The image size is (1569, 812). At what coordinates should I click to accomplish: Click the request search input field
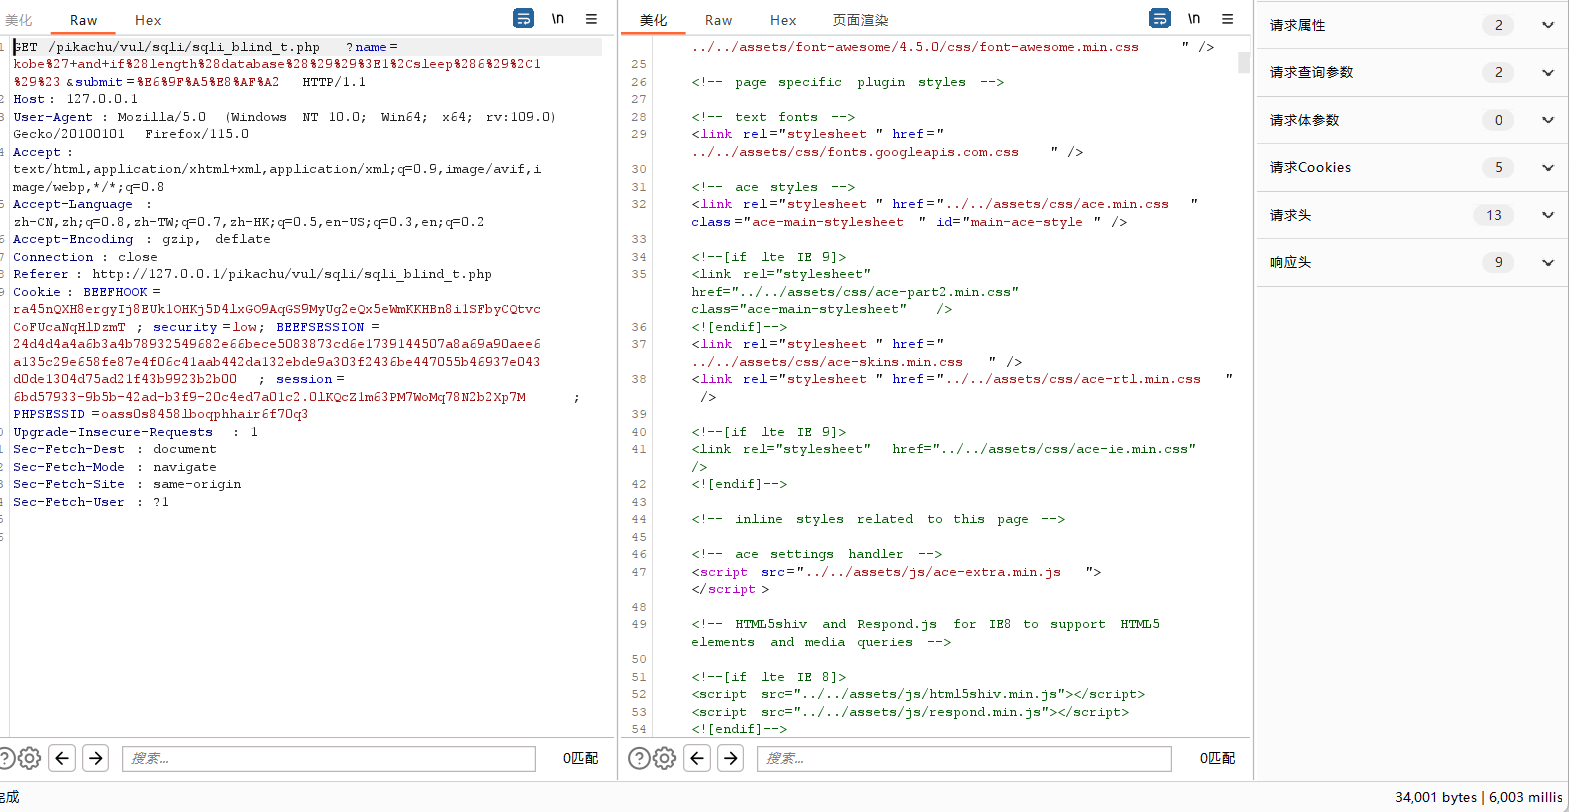[x=329, y=758]
